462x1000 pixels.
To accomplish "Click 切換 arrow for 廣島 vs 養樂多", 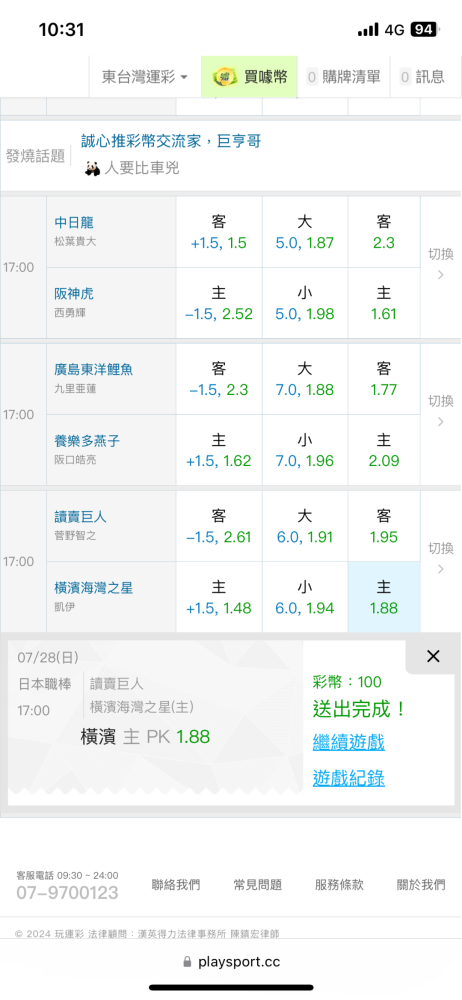I will tap(440, 411).
